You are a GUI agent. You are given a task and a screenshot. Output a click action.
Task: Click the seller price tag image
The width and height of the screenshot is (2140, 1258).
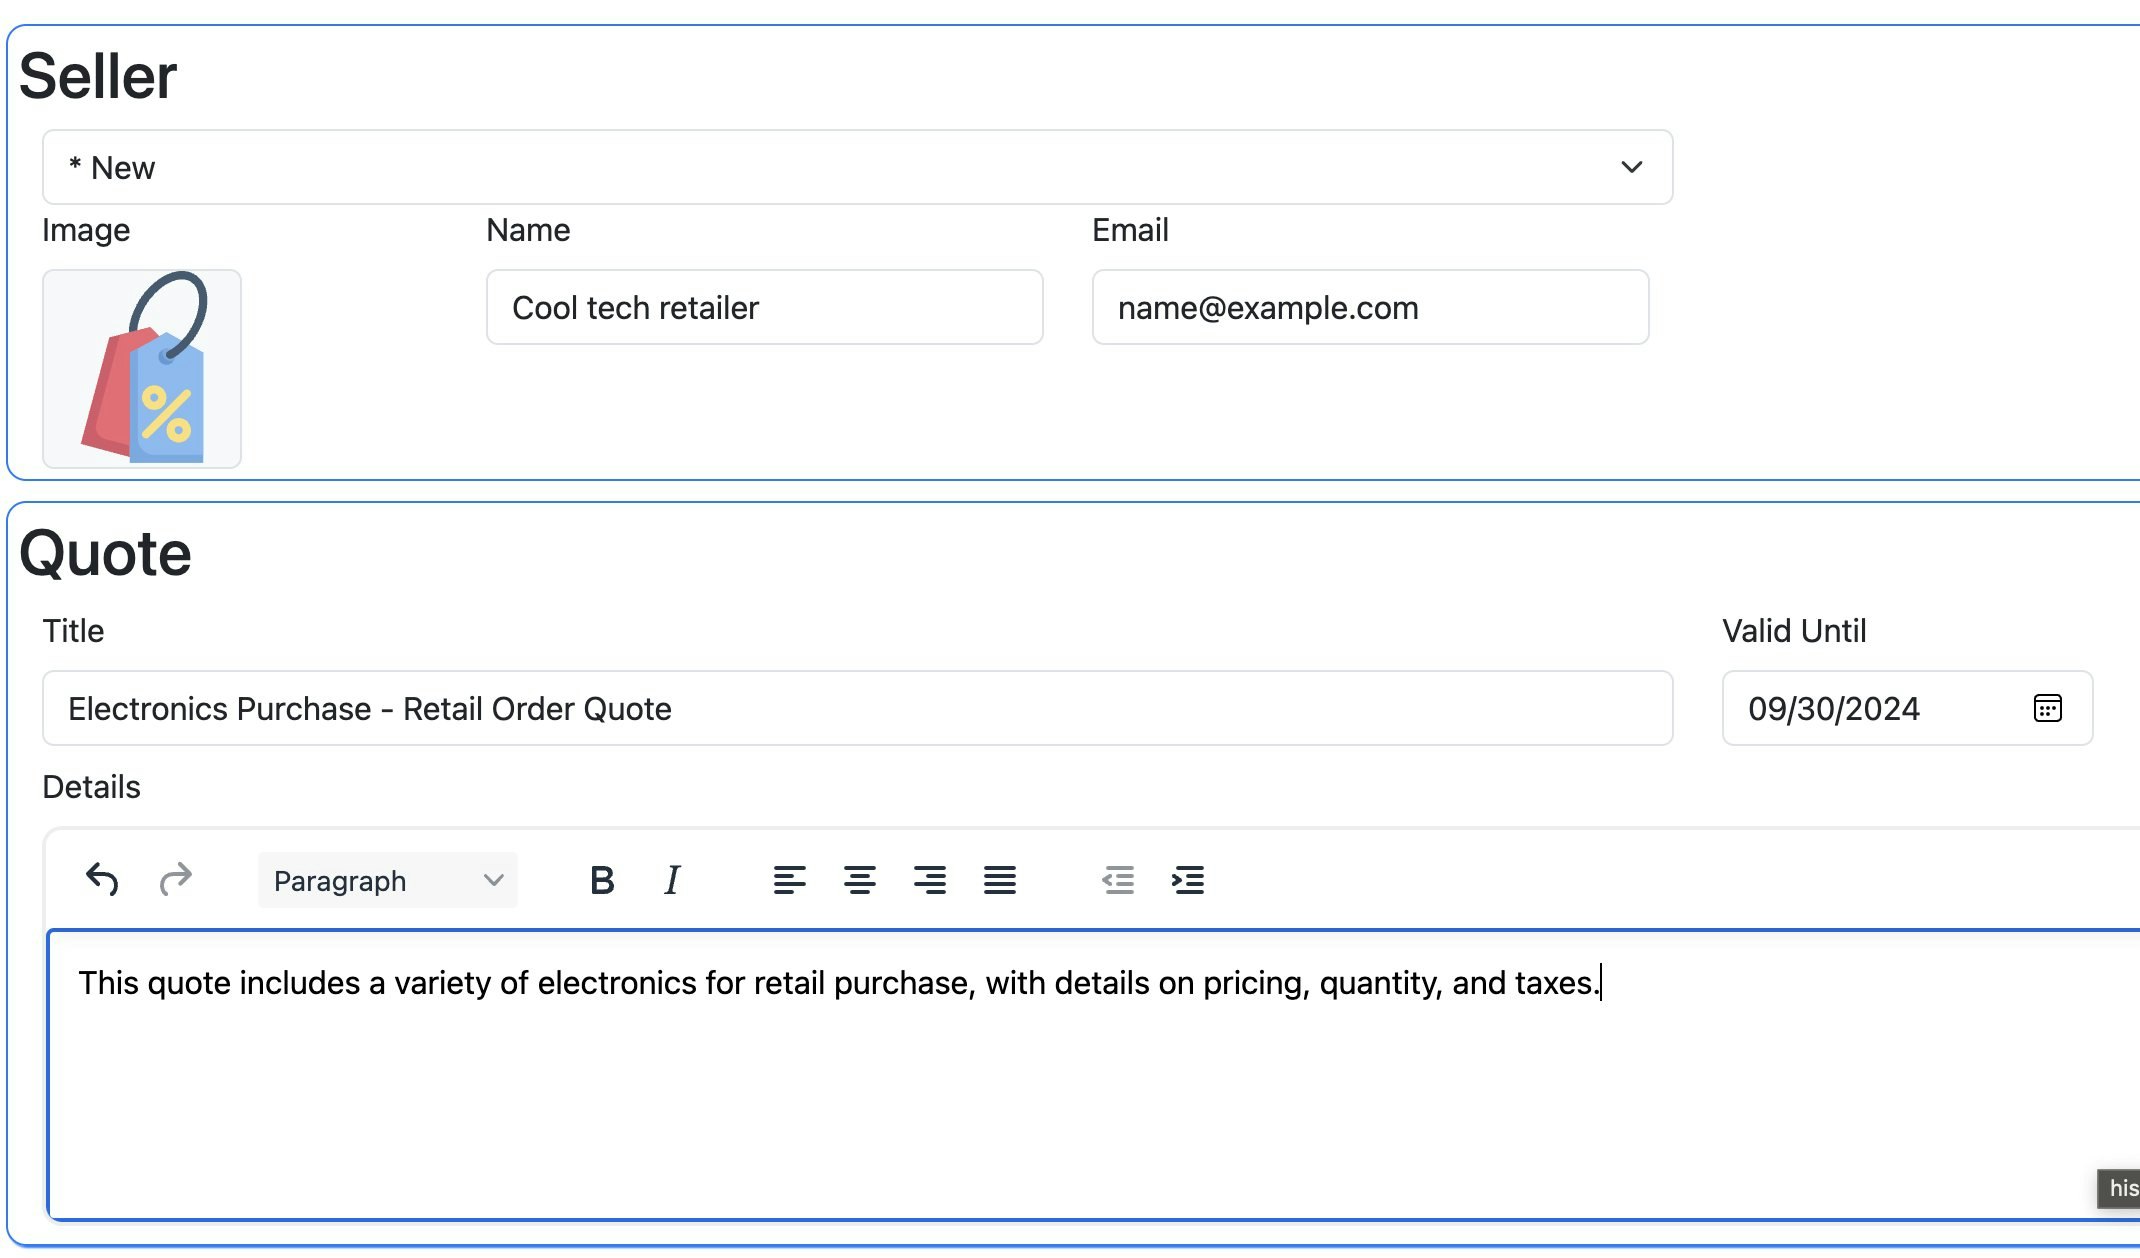pos(142,368)
